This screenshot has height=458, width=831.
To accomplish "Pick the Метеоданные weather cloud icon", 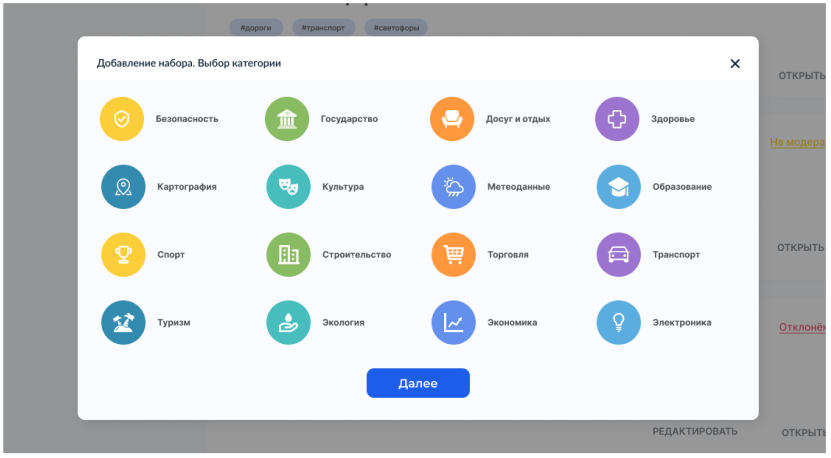I will click(x=452, y=187).
